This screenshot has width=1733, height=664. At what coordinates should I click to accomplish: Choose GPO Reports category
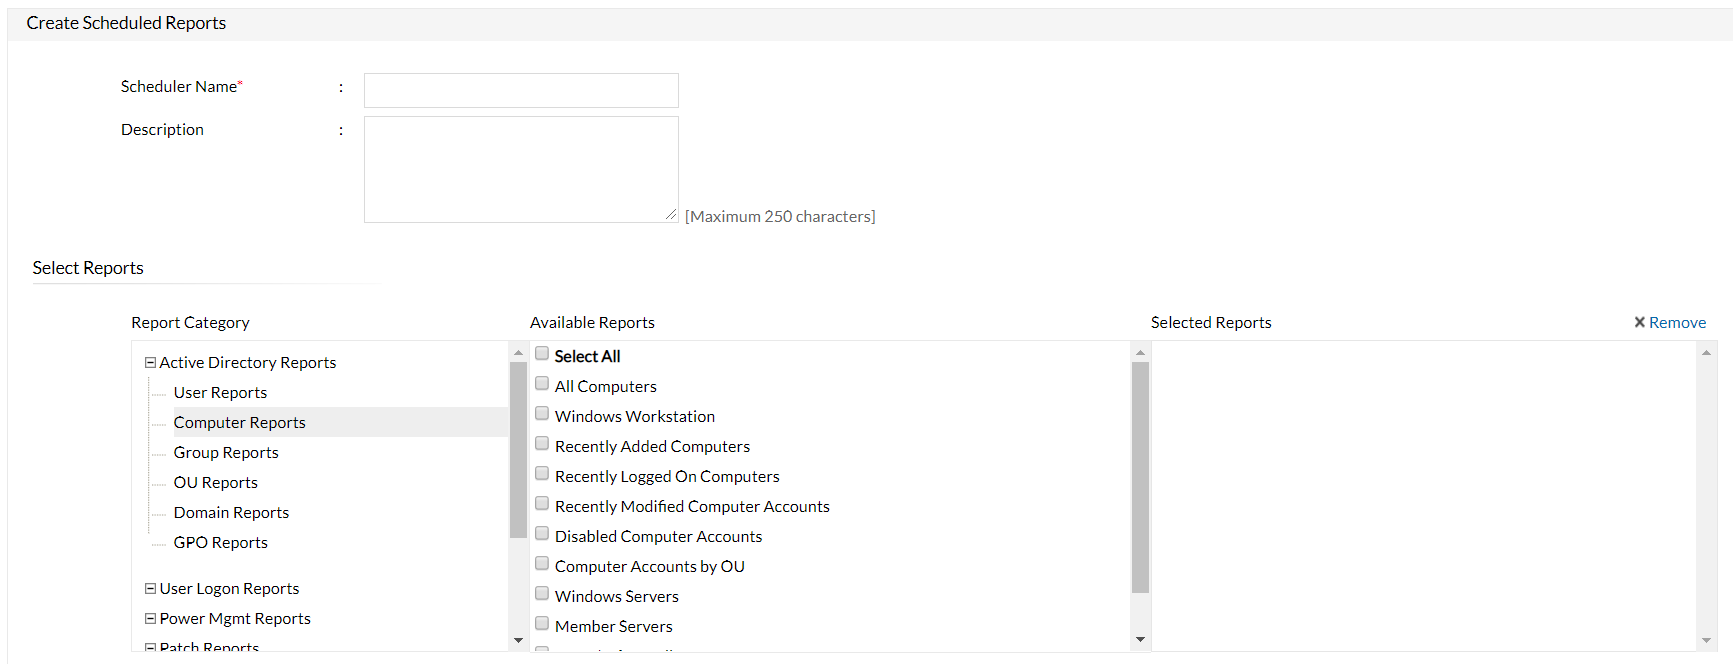click(220, 543)
